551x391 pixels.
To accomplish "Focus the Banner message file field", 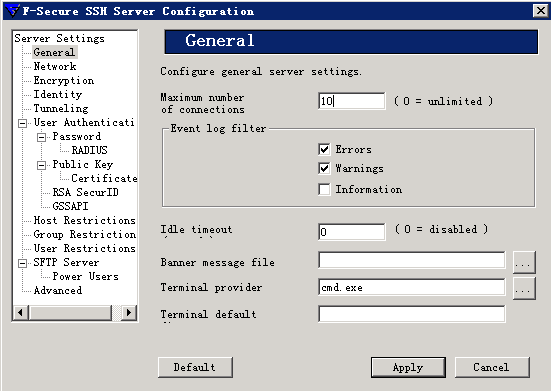I will click(412, 260).
